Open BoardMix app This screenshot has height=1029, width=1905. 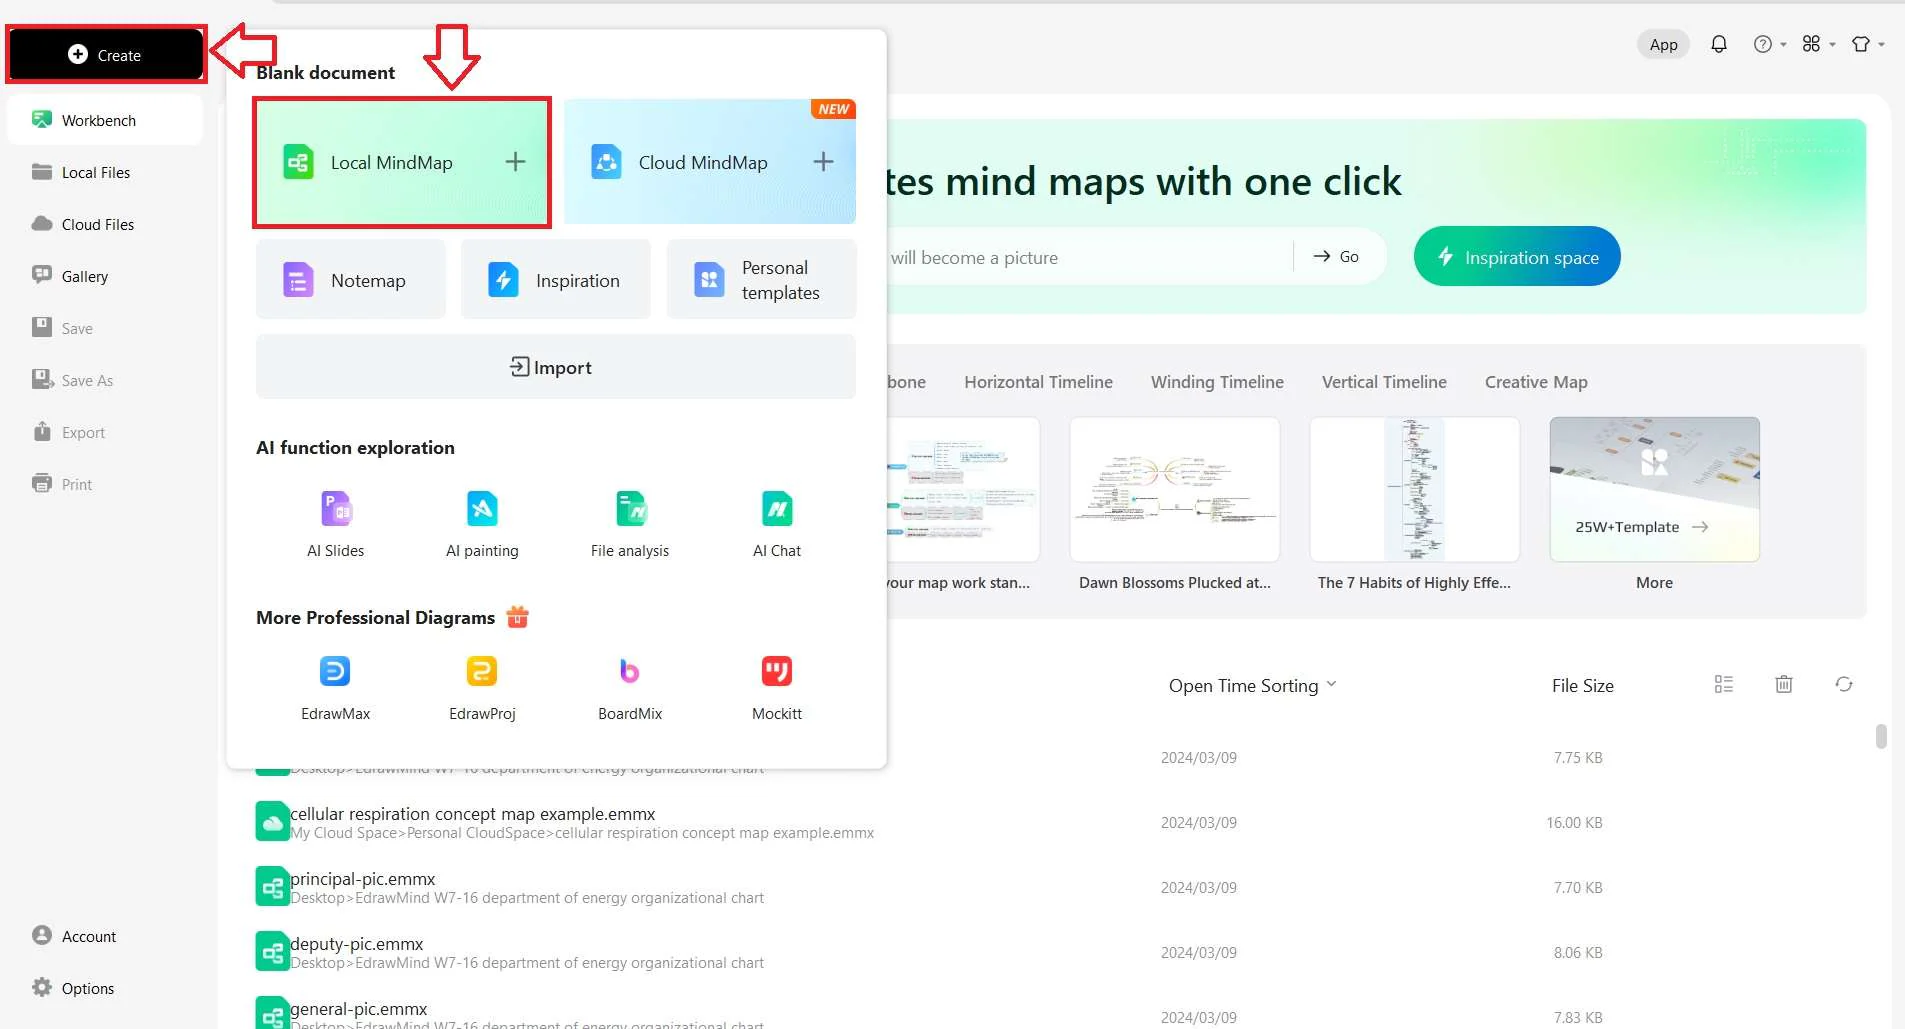pyautogui.click(x=630, y=688)
